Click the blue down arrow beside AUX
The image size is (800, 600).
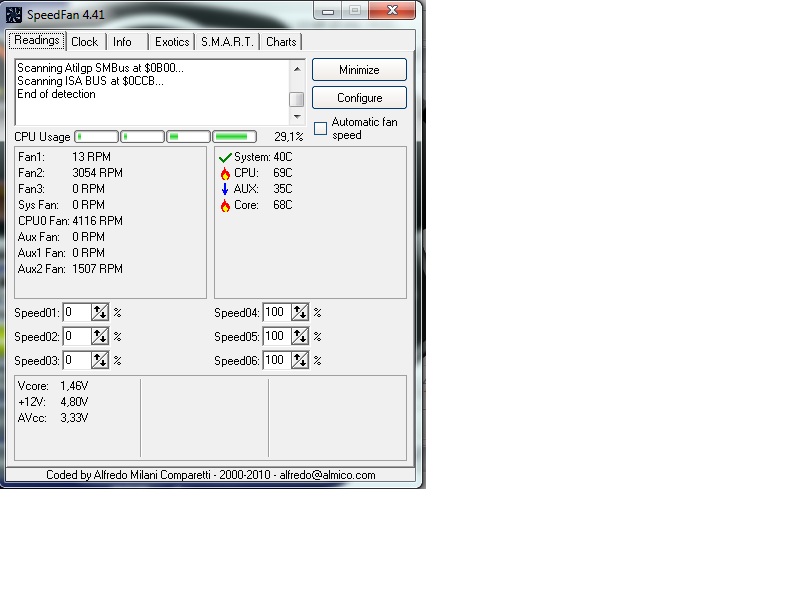point(225,189)
